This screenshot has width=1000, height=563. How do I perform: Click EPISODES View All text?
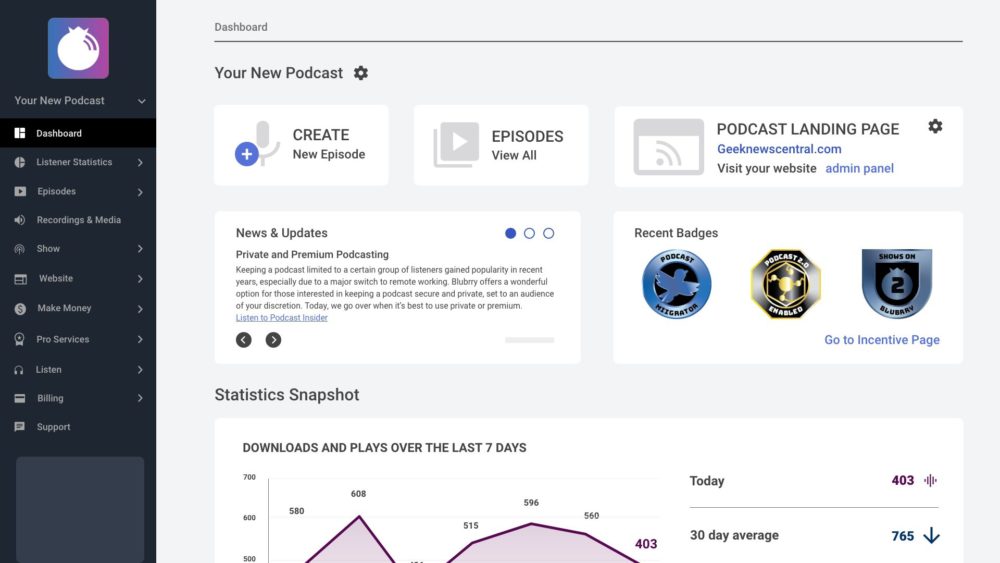click(x=527, y=145)
